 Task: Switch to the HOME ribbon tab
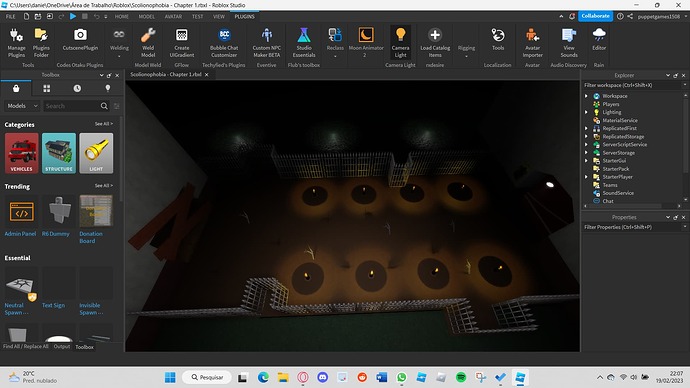[x=122, y=17]
